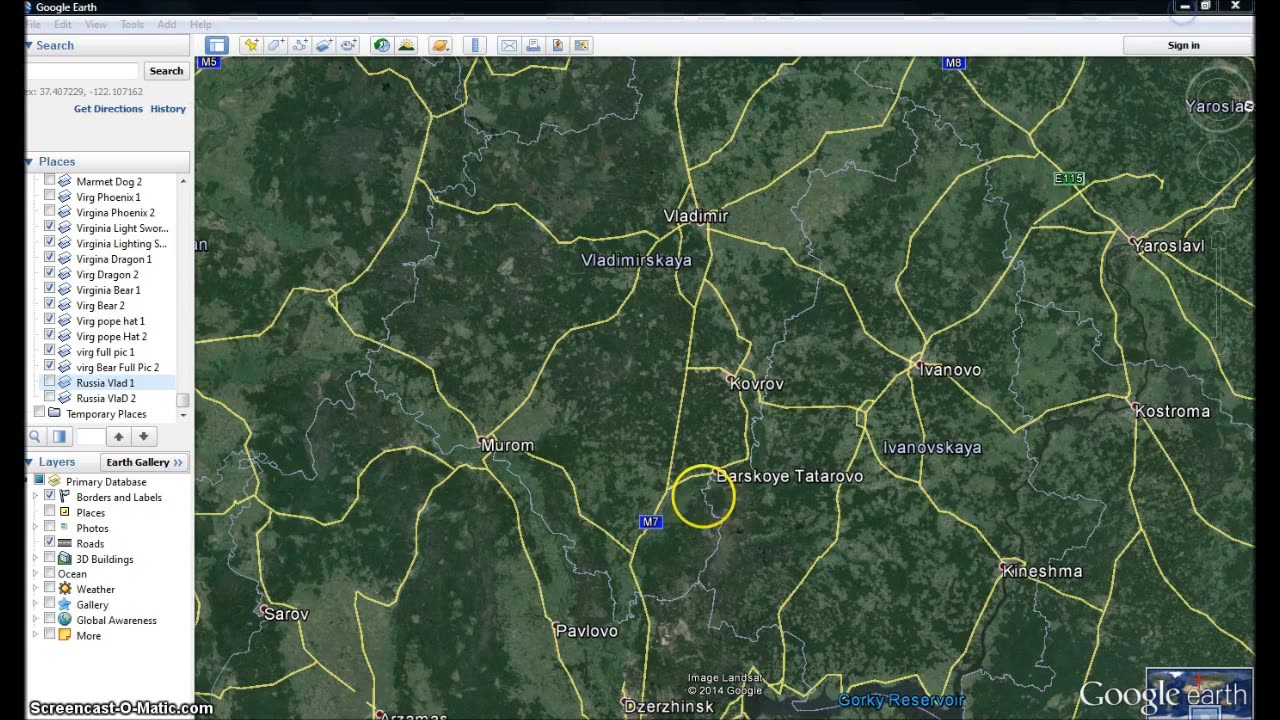This screenshot has height=720, width=1280.
Task: Click the Primary Database layer icon
Action: pos(55,482)
